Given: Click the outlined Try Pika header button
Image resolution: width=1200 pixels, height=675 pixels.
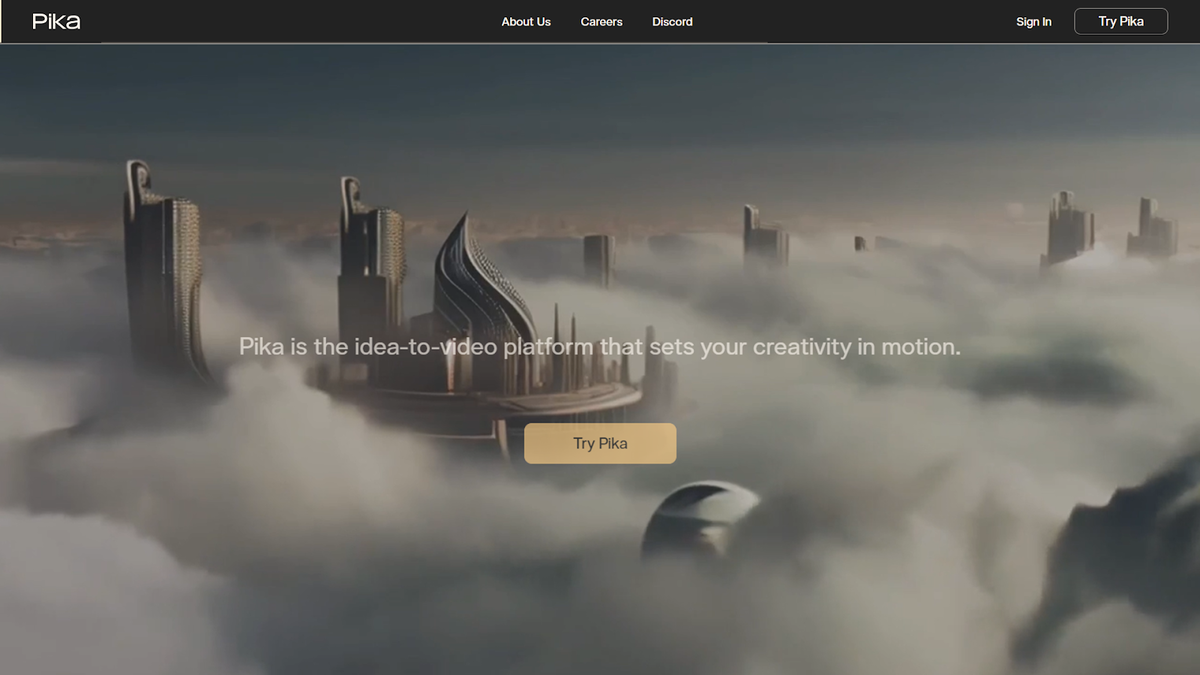Looking at the screenshot, I should [1121, 21].
